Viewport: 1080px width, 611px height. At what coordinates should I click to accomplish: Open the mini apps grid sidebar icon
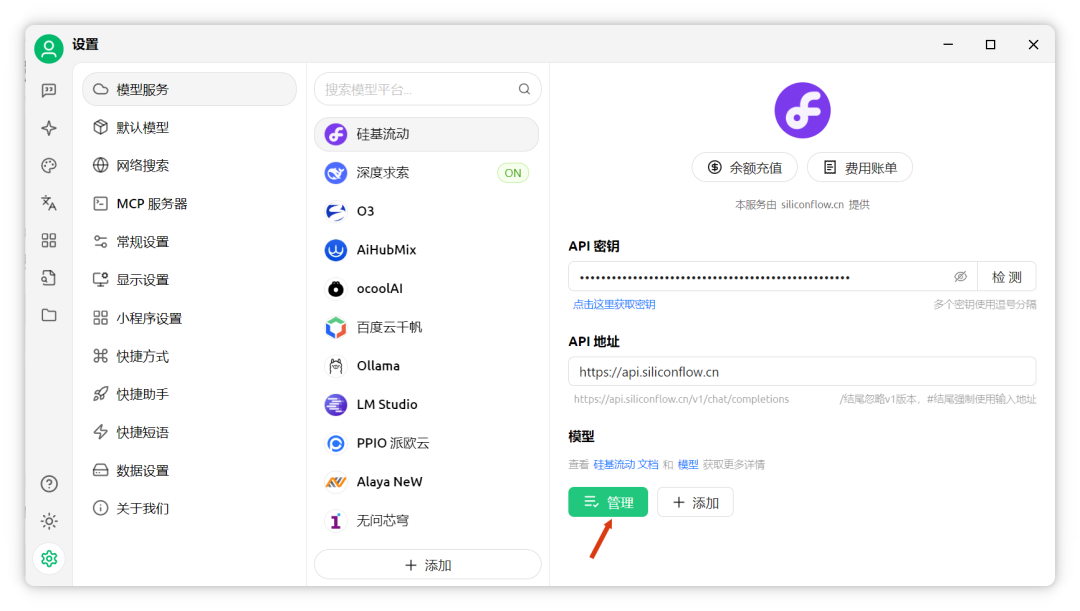[49, 240]
